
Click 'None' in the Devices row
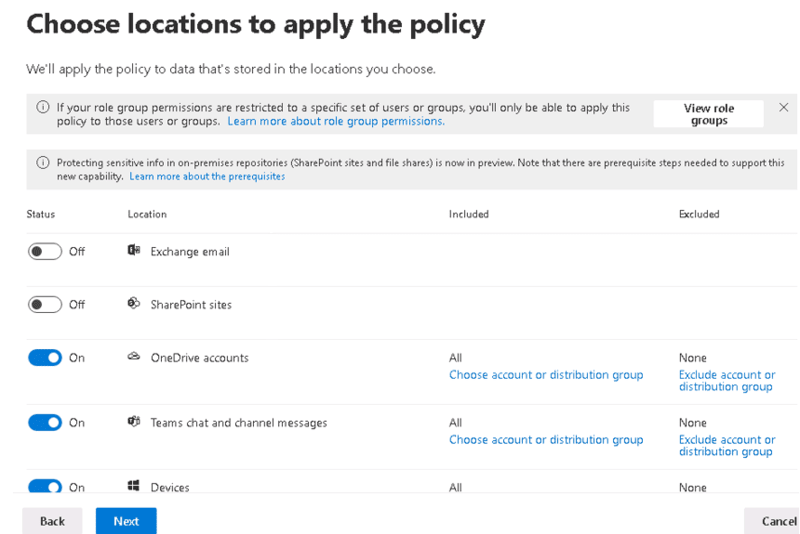tap(692, 488)
